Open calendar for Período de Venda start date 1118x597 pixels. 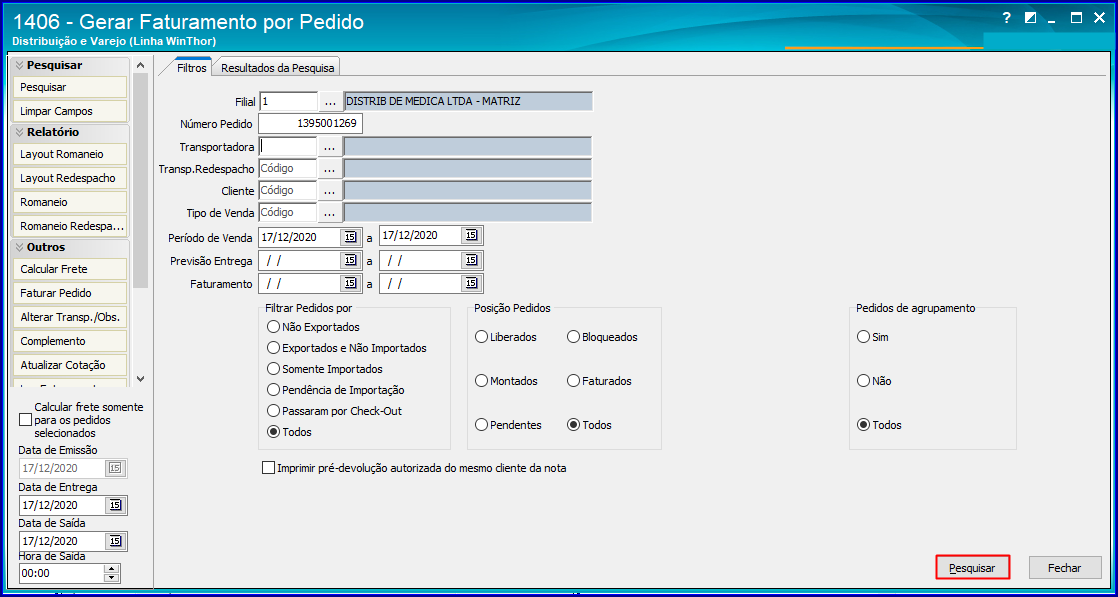click(350, 237)
